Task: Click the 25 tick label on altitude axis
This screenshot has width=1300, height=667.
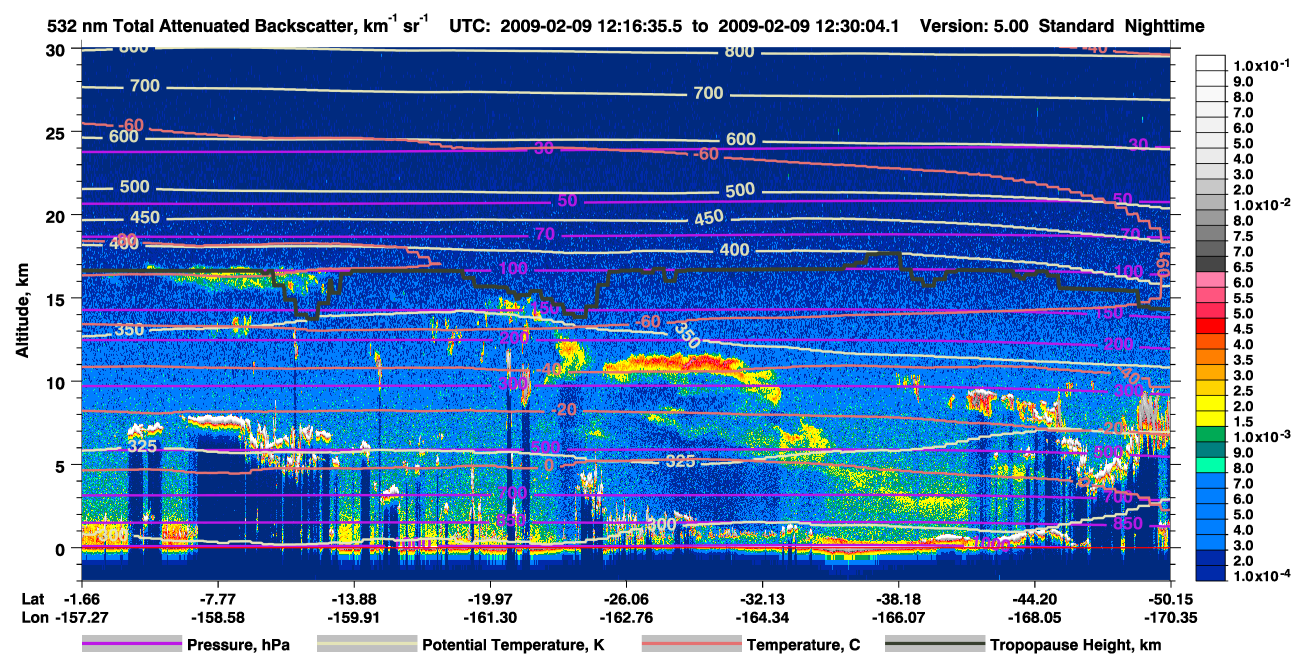Action: (57, 132)
